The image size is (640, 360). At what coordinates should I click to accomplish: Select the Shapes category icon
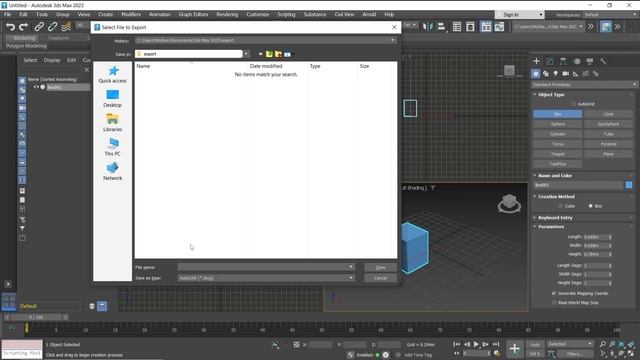tap(546, 73)
